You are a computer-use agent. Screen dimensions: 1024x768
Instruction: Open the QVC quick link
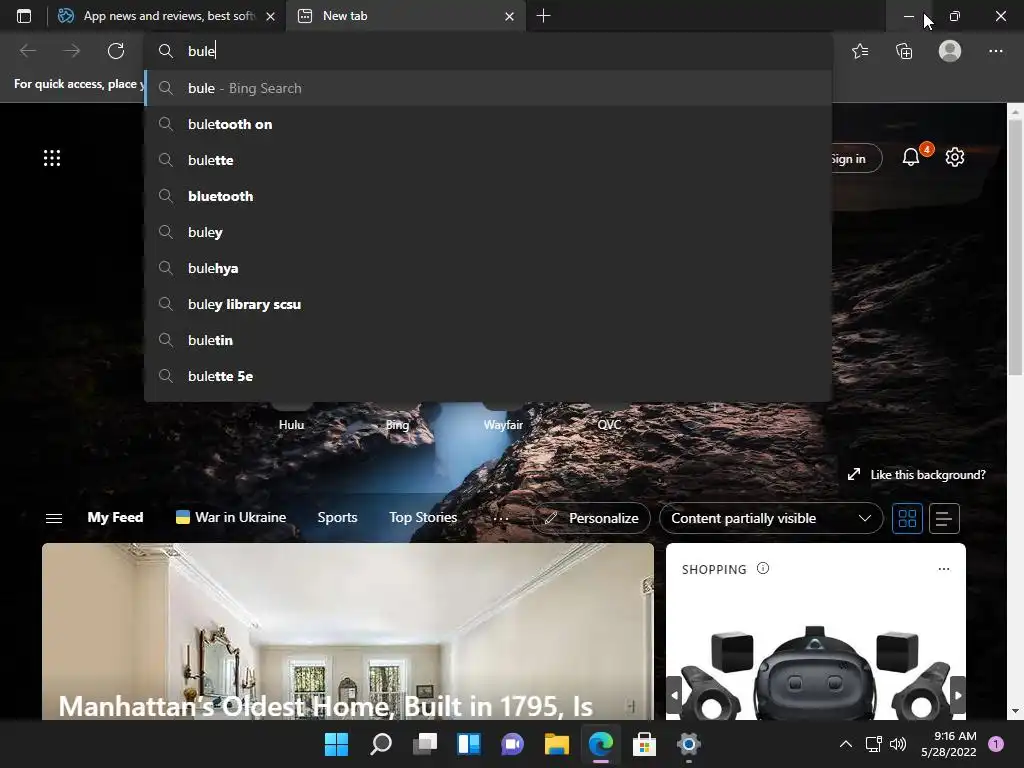[x=609, y=424]
